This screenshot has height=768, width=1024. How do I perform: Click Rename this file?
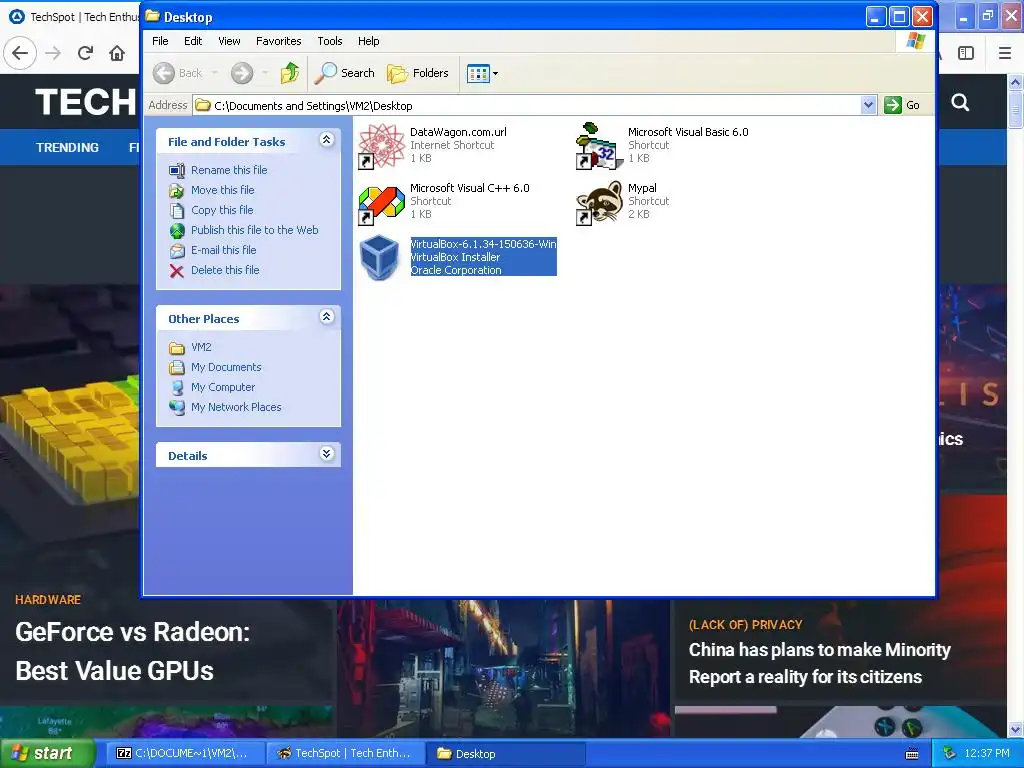tap(229, 170)
